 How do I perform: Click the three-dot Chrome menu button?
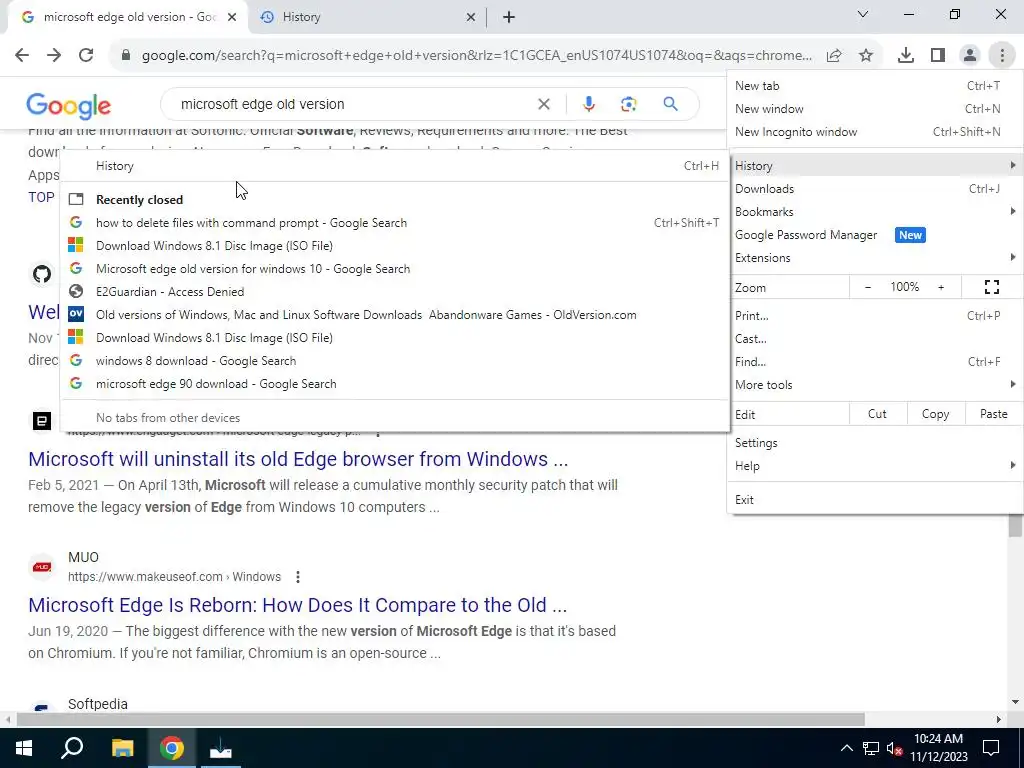point(1002,56)
